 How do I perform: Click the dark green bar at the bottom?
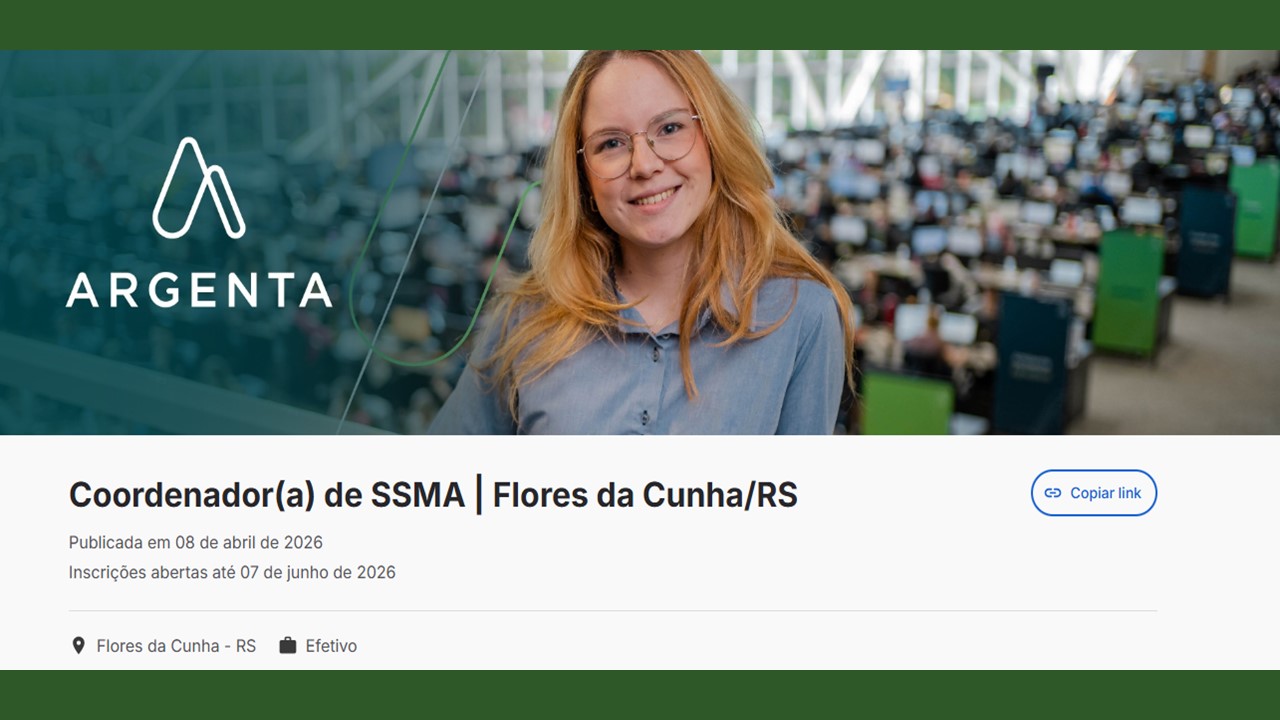640,695
